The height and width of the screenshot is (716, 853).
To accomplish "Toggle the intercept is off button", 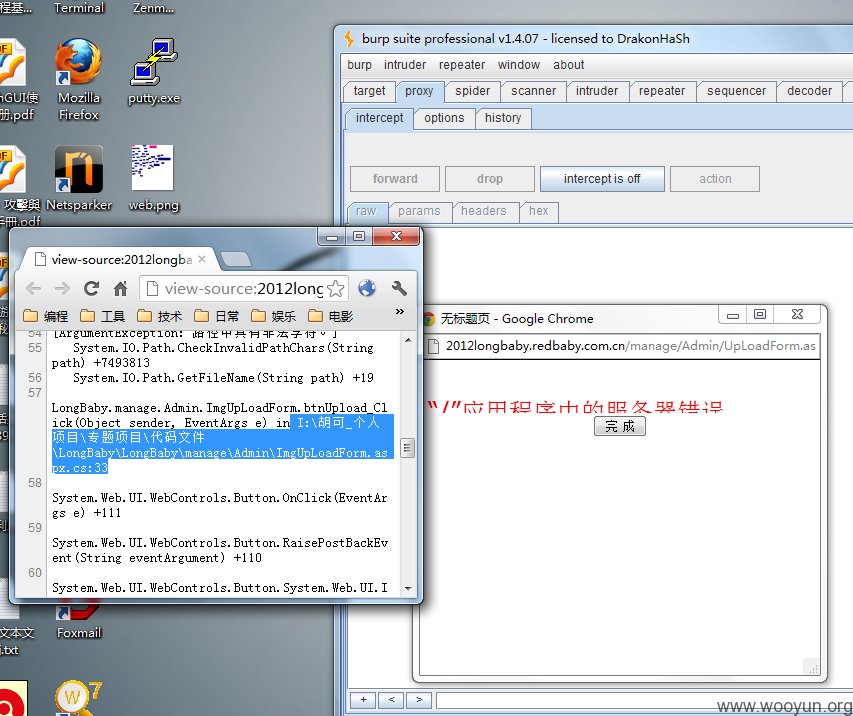I will [602, 179].
